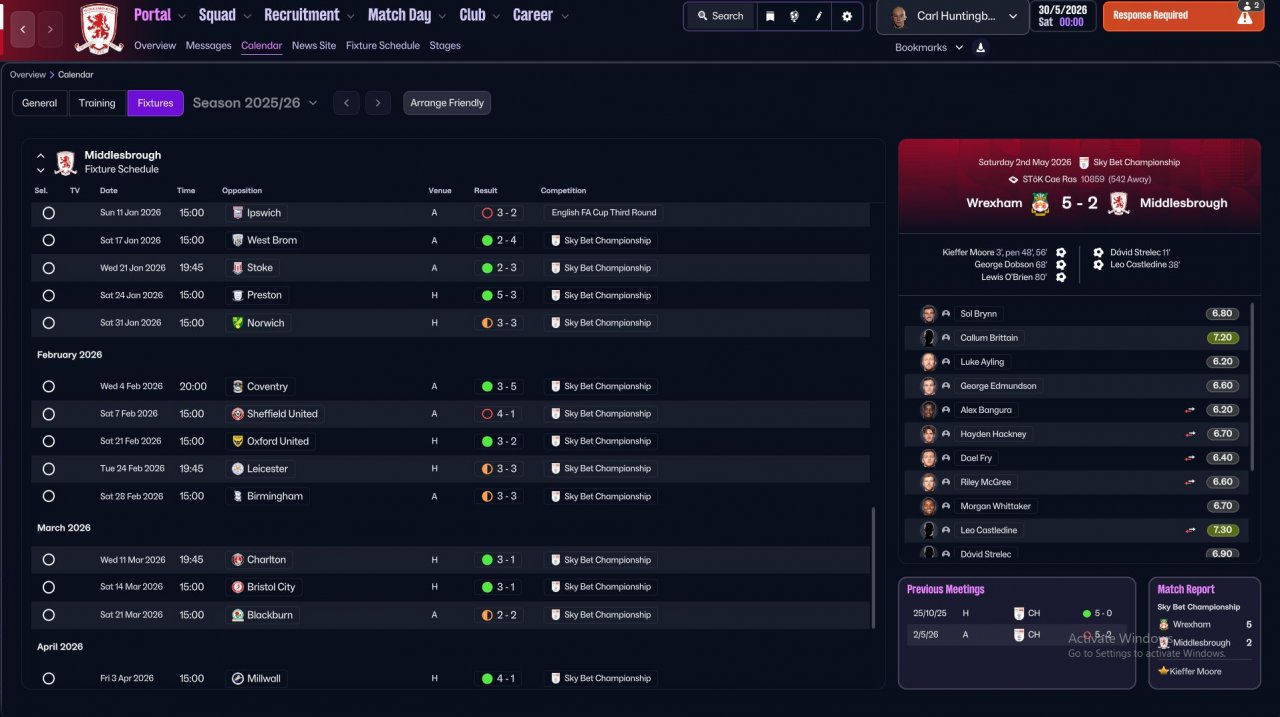Click Overview breadcrumb link
Viewport: 1280px width, 717px height.
(x=28, y=75)
